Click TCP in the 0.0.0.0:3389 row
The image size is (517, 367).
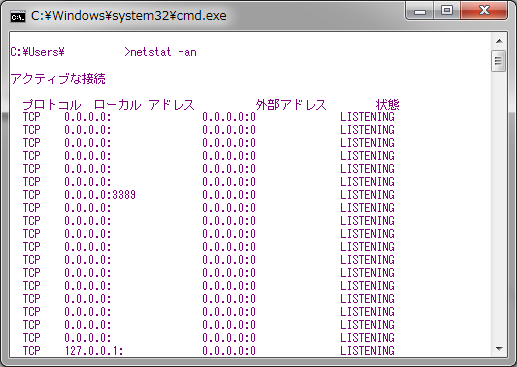coord(32,195)
